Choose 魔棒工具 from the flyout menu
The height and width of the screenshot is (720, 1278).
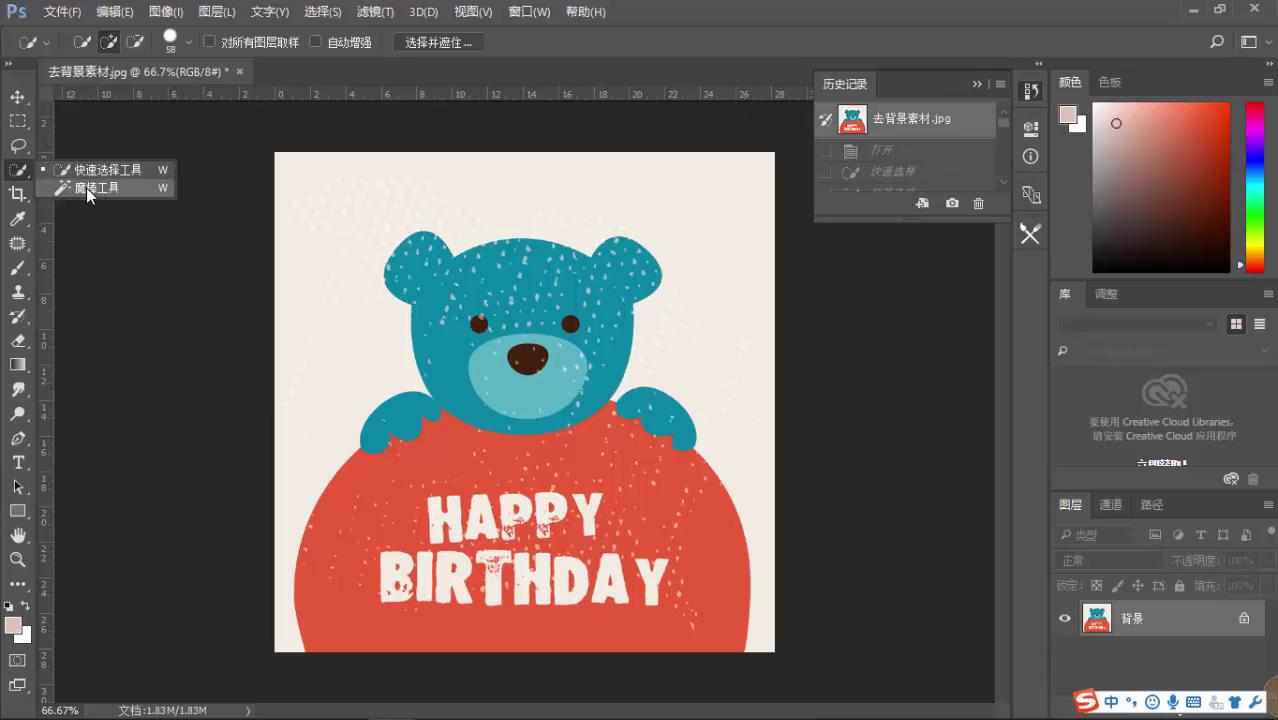pyautogui.click(x=97, y=188)
